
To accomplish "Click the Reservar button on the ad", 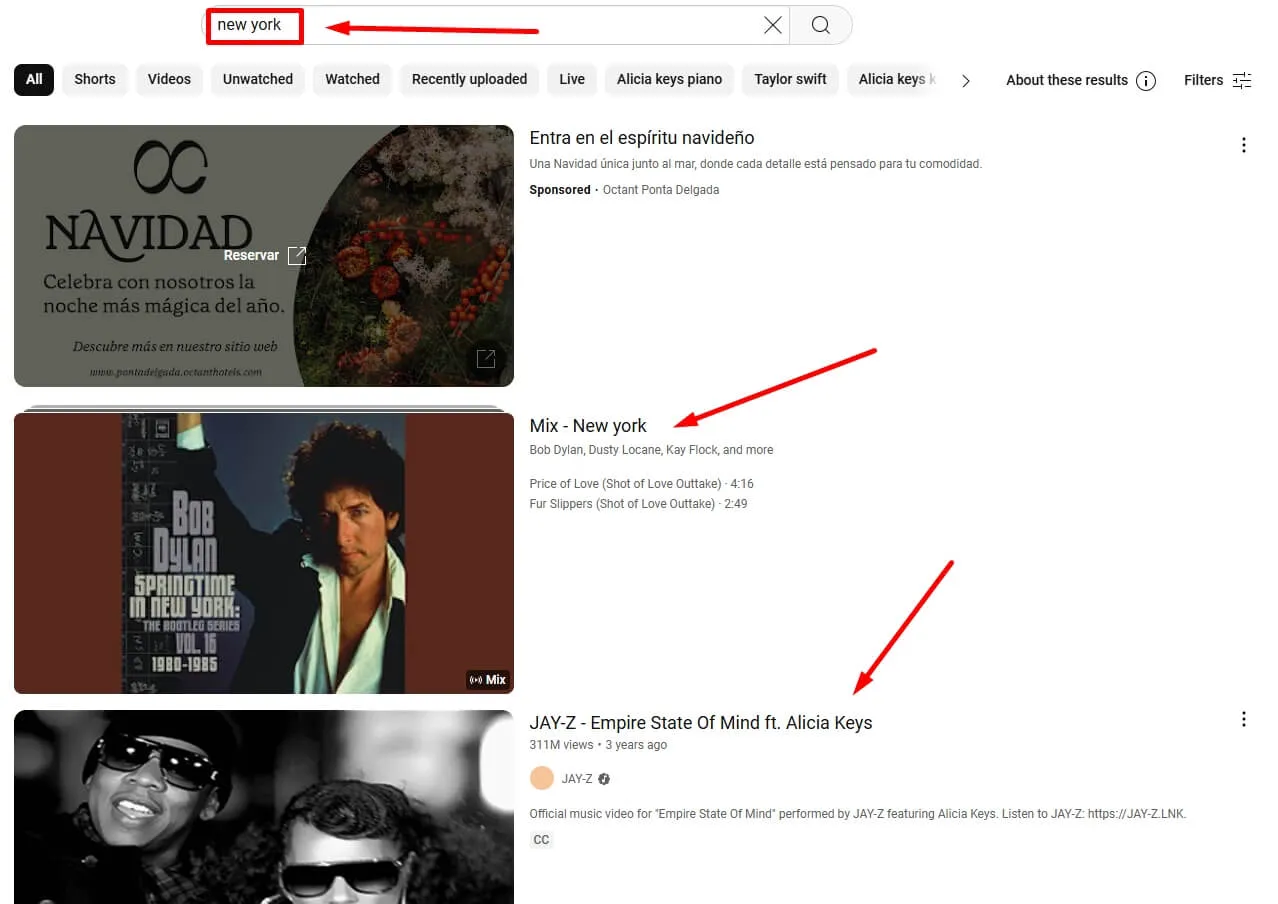I will [x=264, y=255].
